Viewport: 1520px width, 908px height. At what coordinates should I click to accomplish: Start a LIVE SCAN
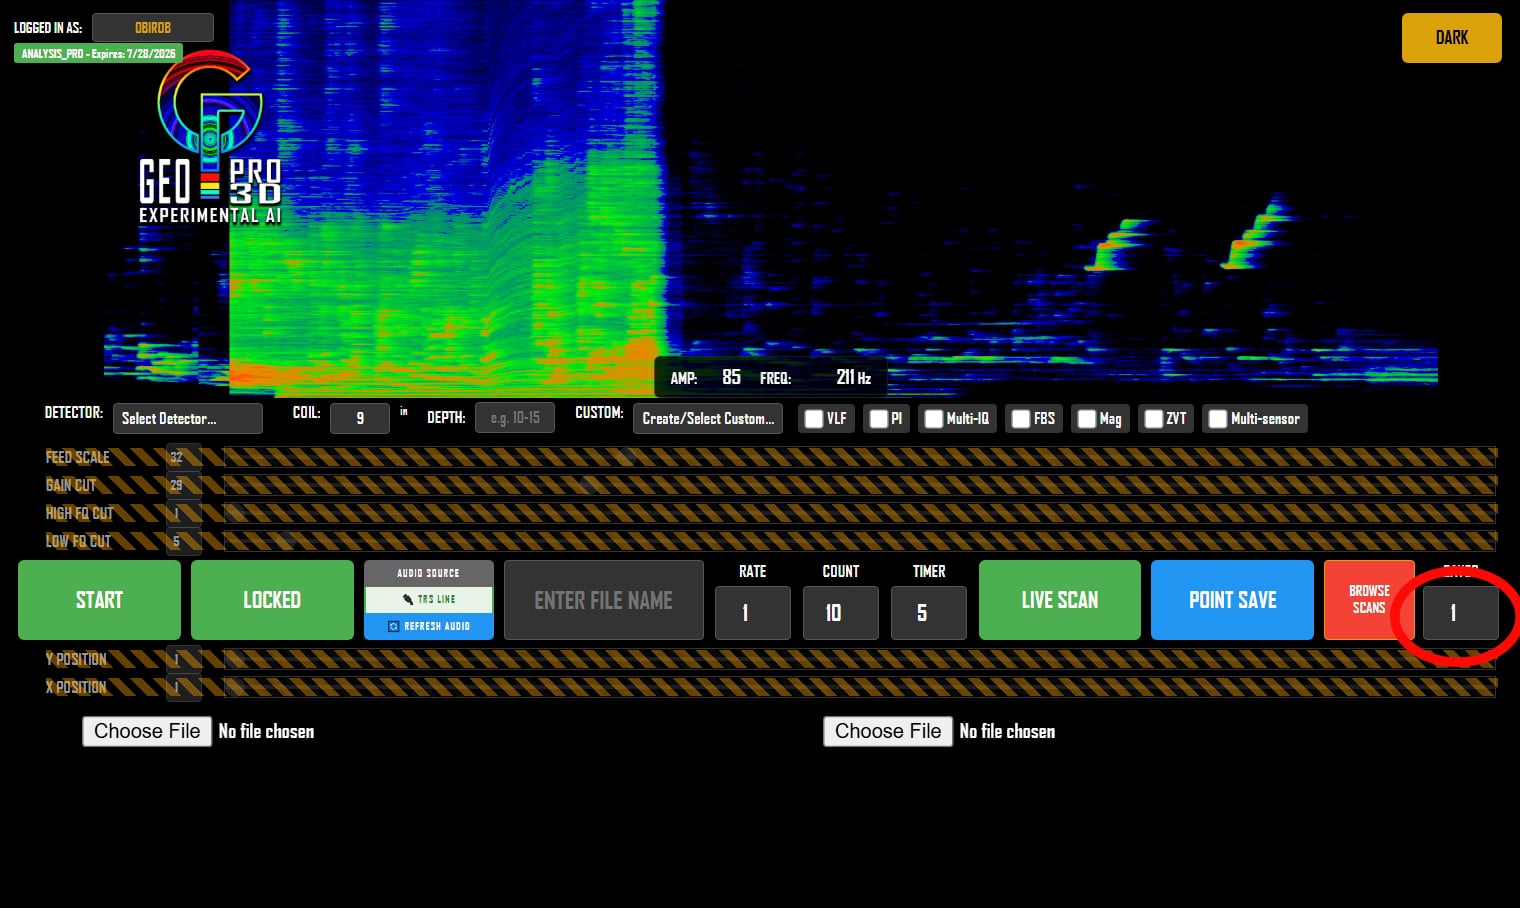click(1060, 600)
